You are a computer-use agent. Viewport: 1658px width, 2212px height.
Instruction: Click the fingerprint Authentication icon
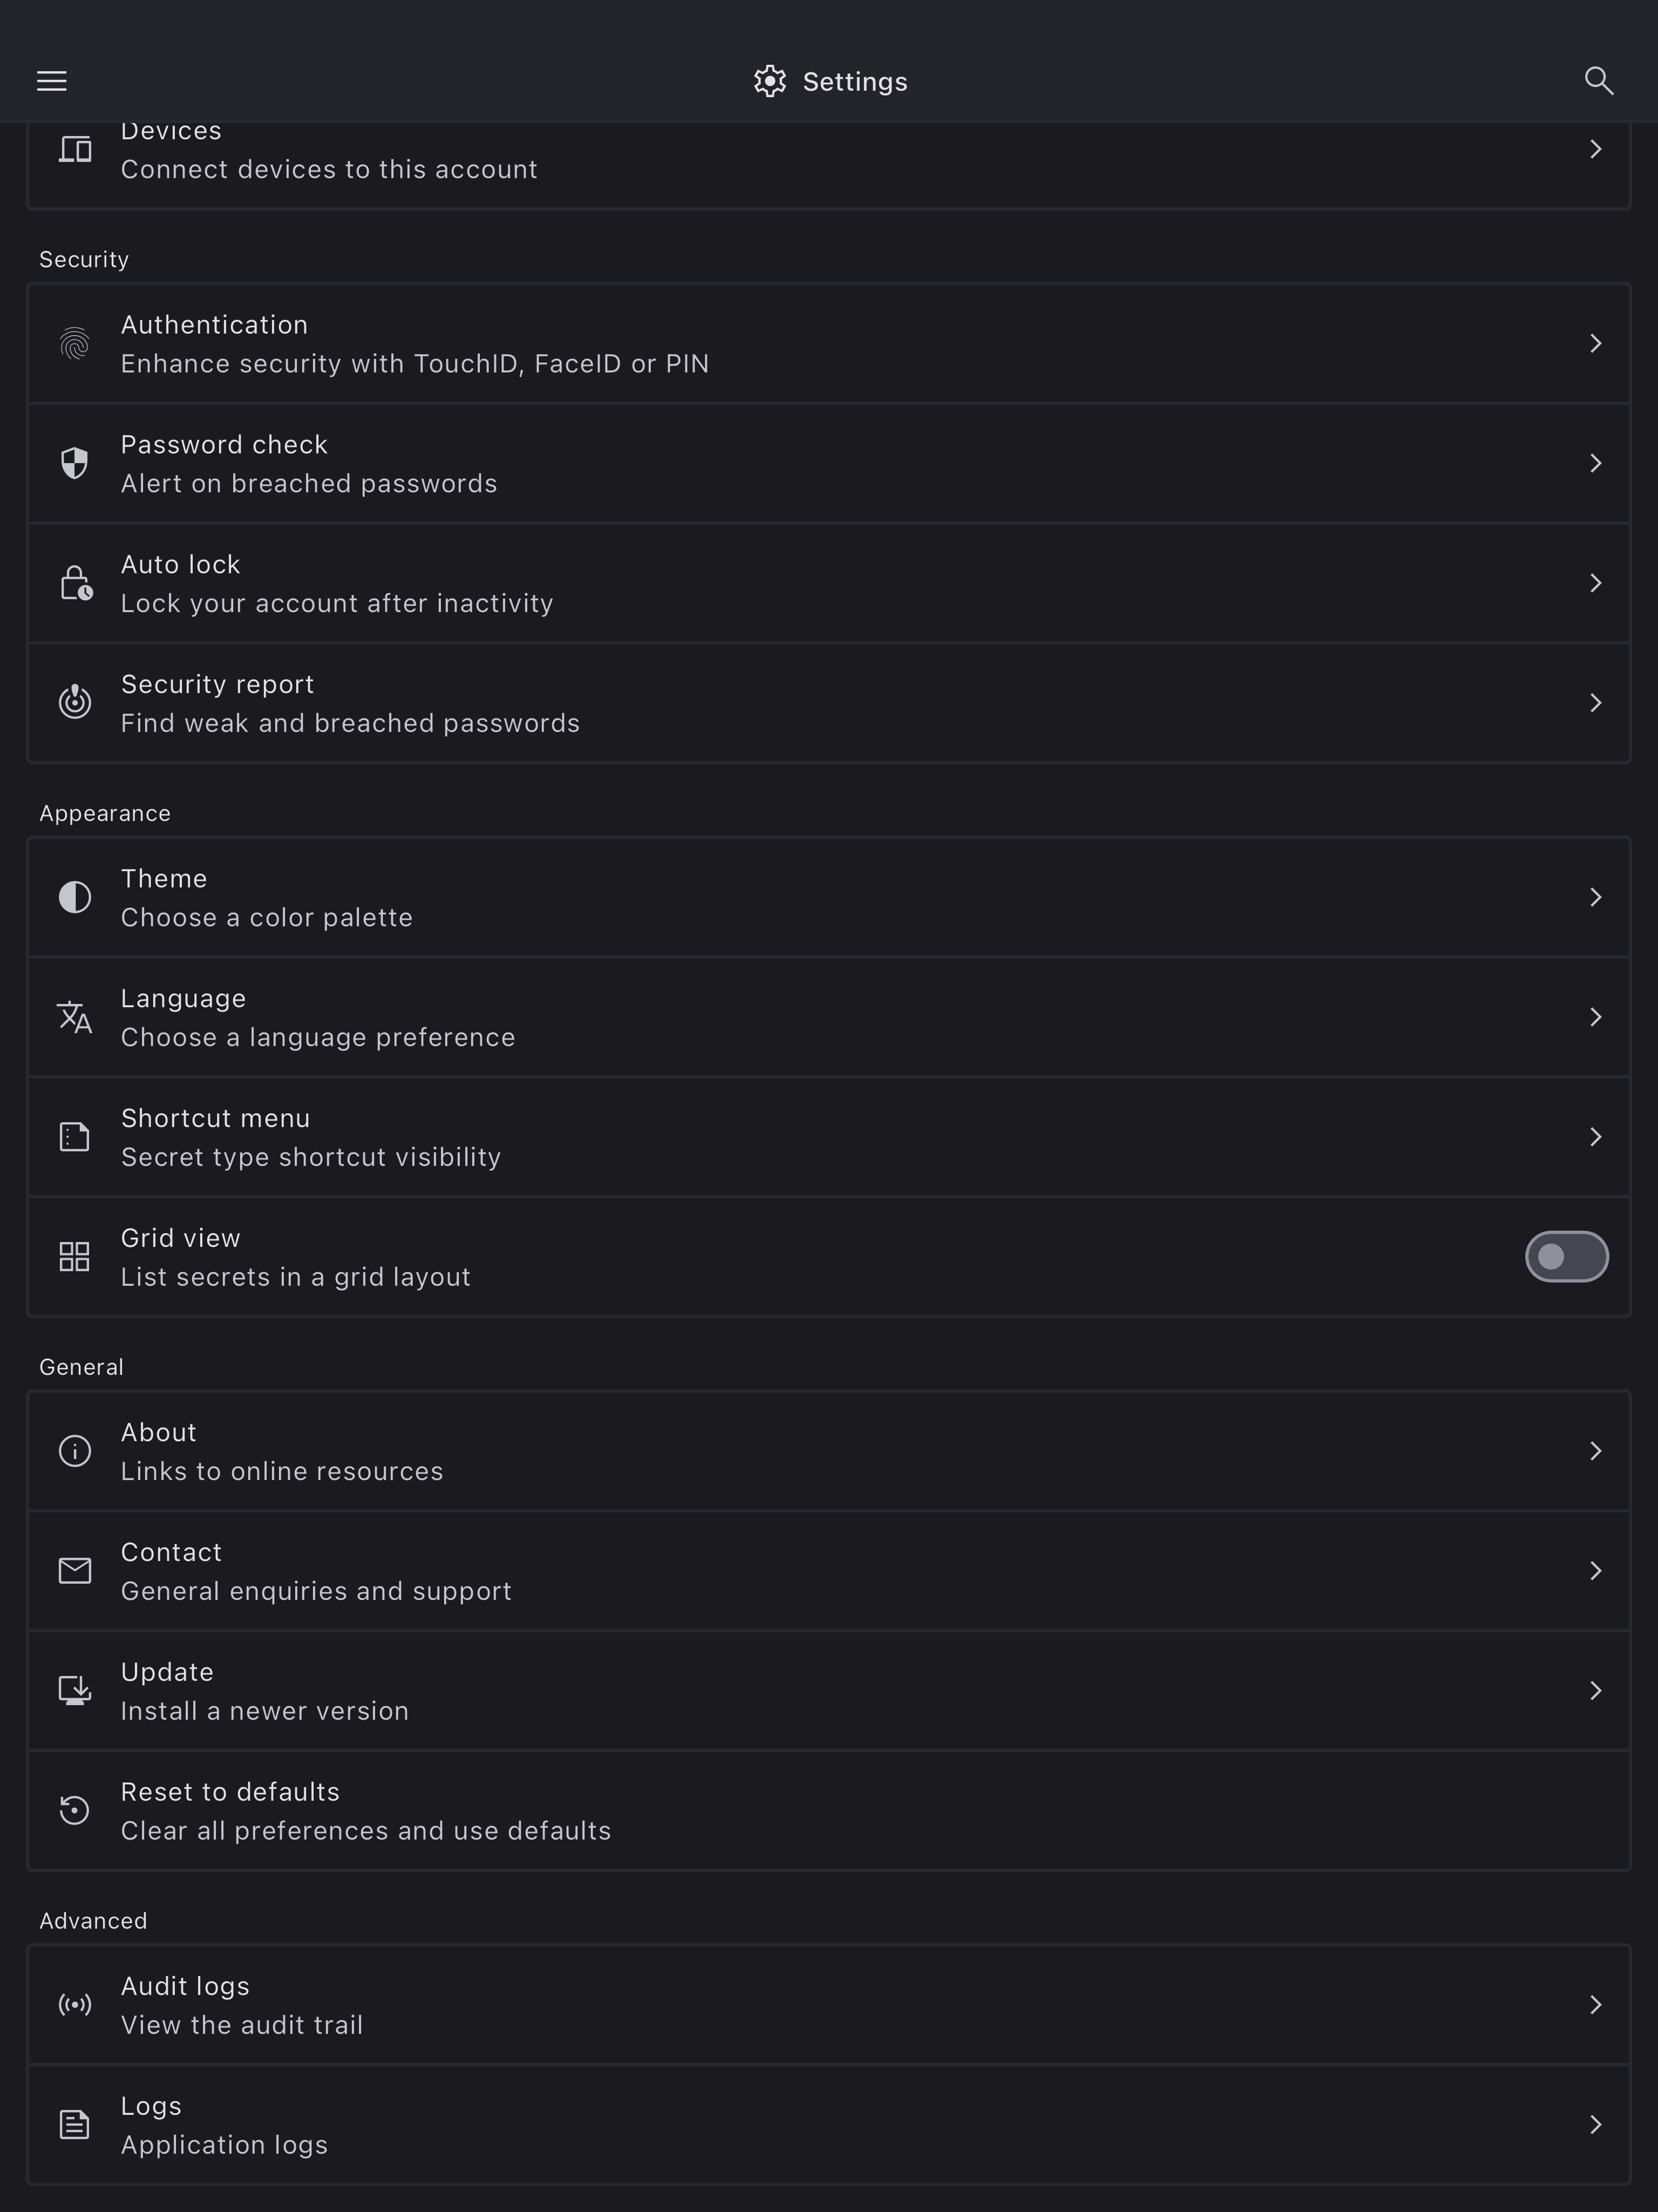coord(75,344)
